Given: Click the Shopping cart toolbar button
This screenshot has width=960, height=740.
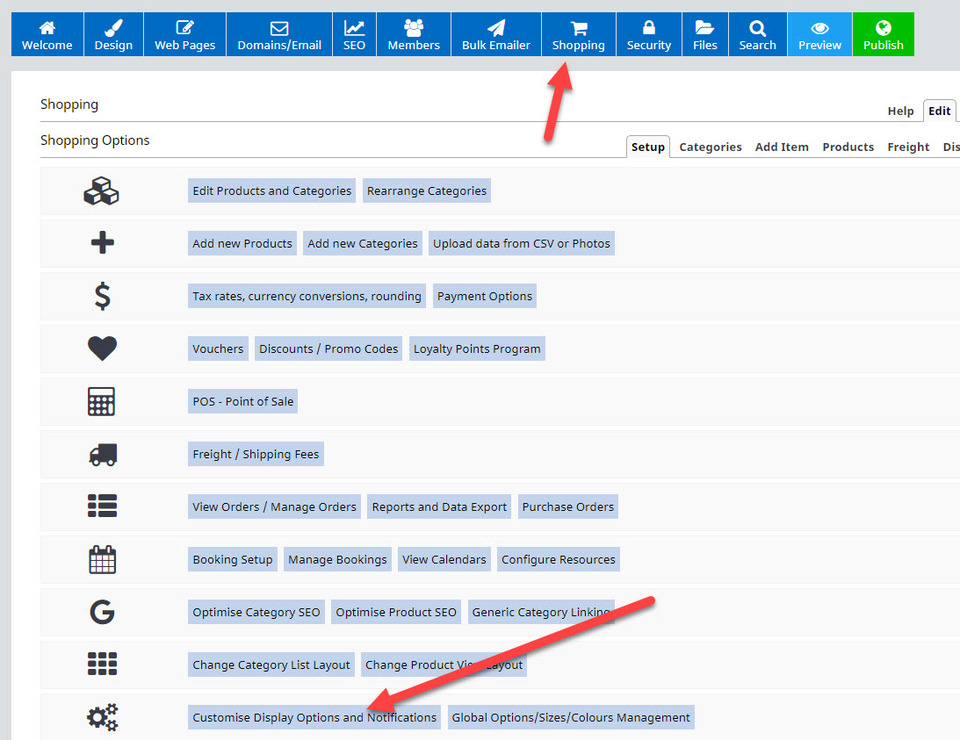Looking at the screenshot, I should pyautogui.click(x=578, y=34).
